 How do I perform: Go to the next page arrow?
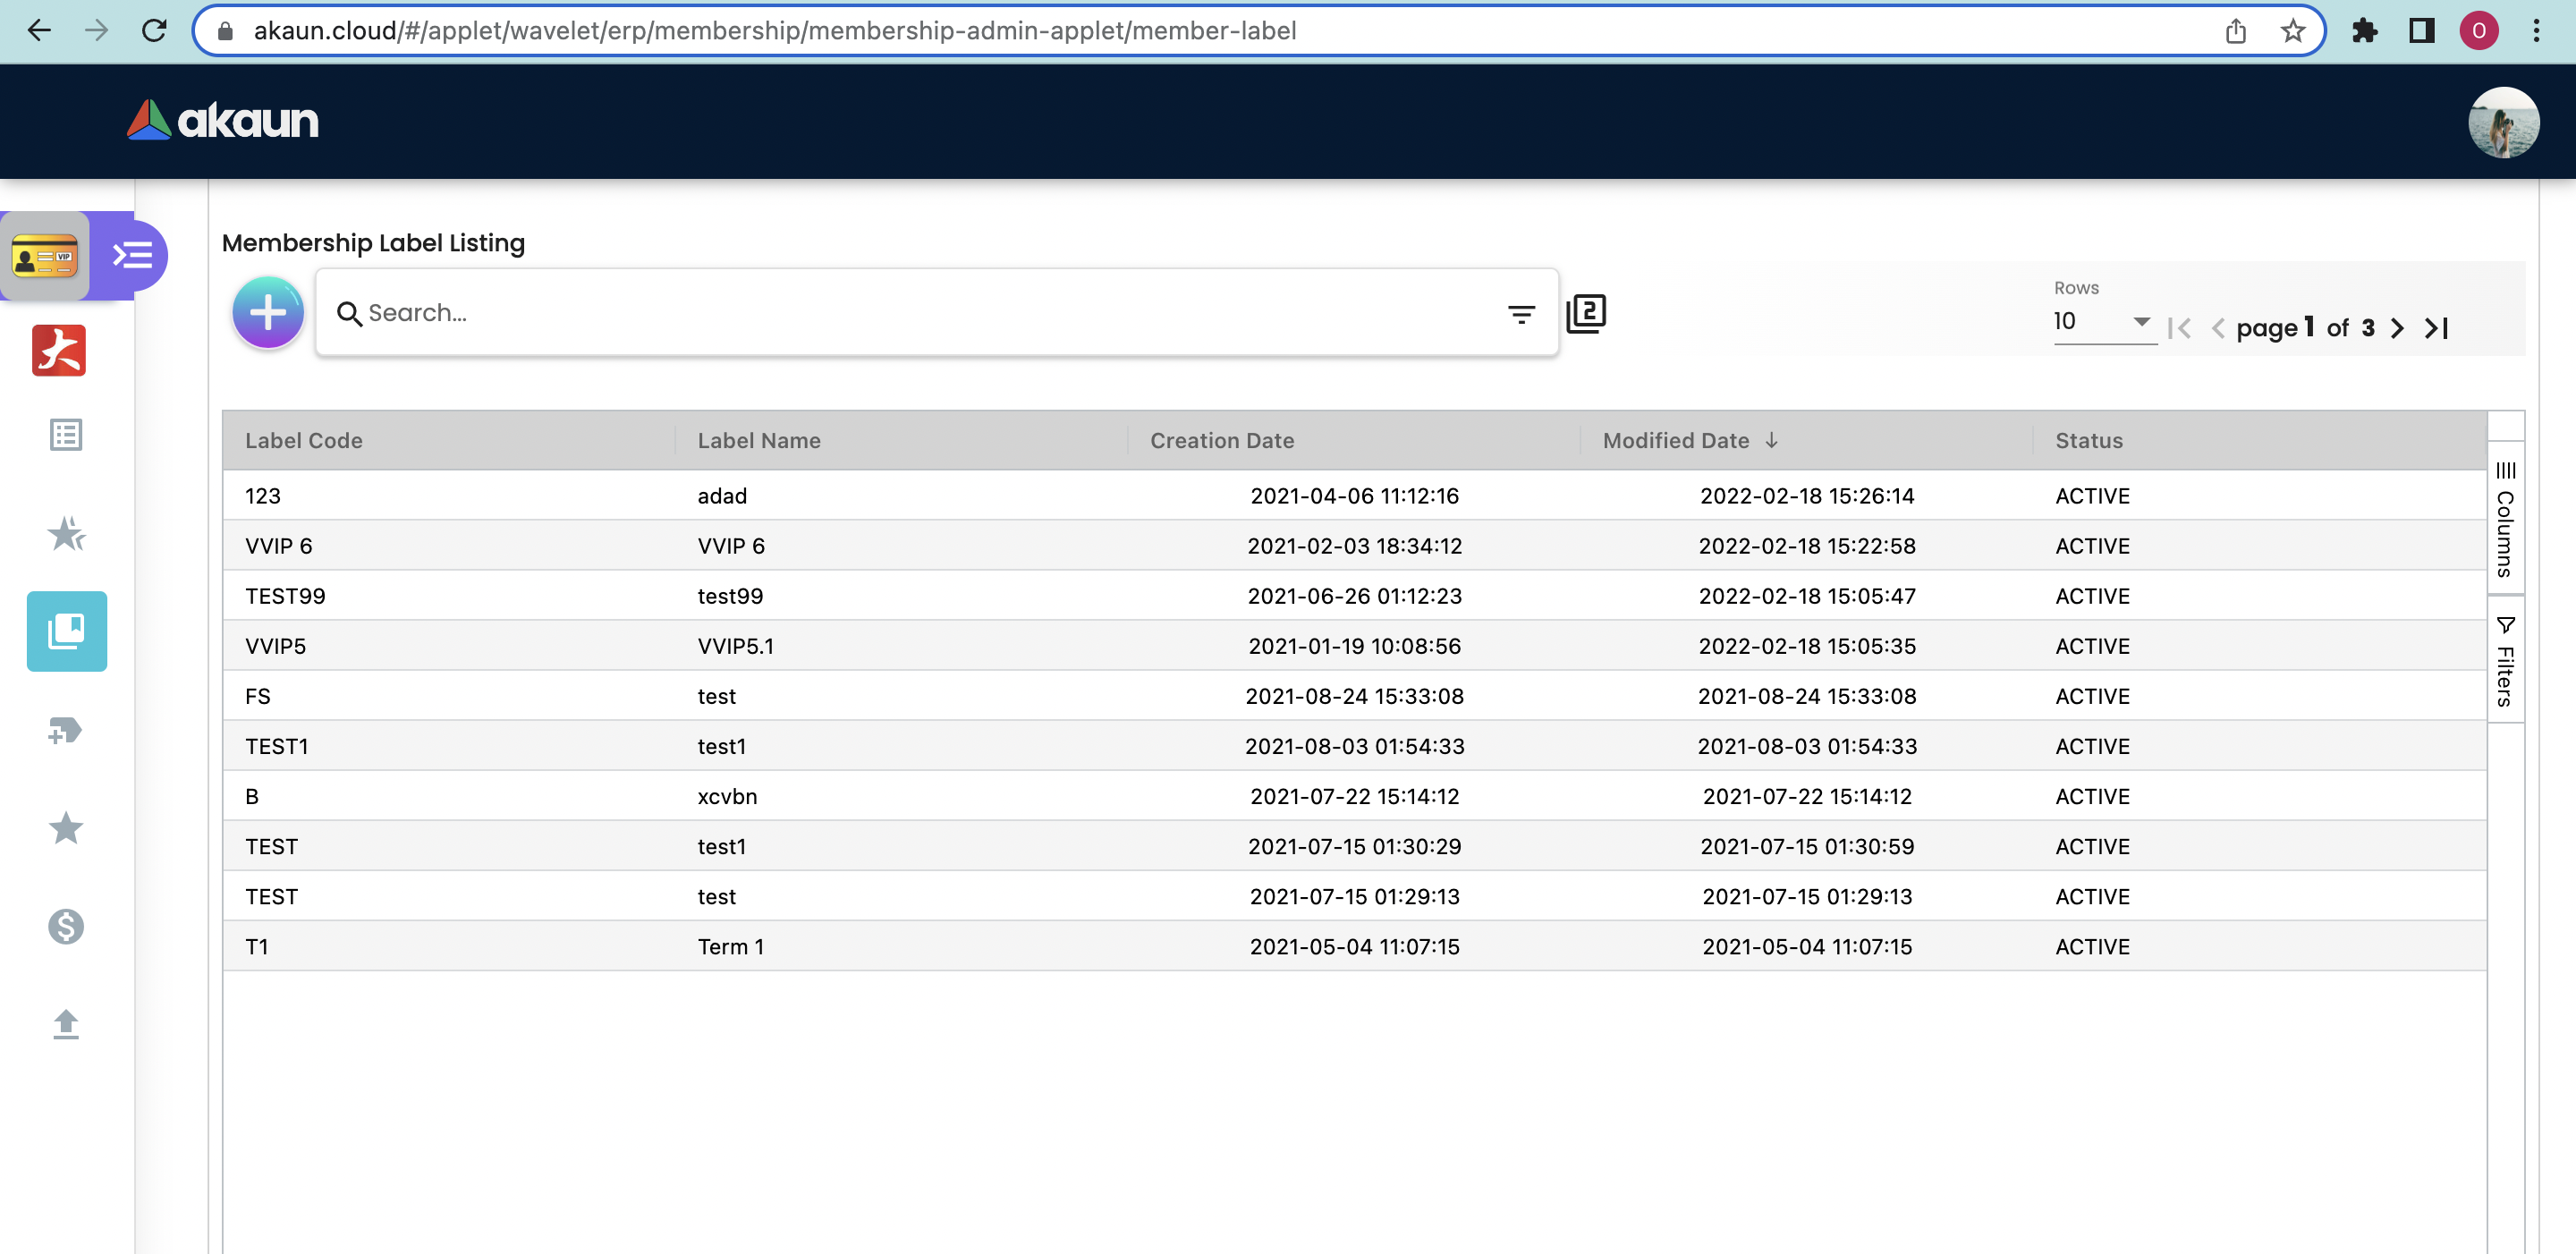click(x=2397, y=328)
